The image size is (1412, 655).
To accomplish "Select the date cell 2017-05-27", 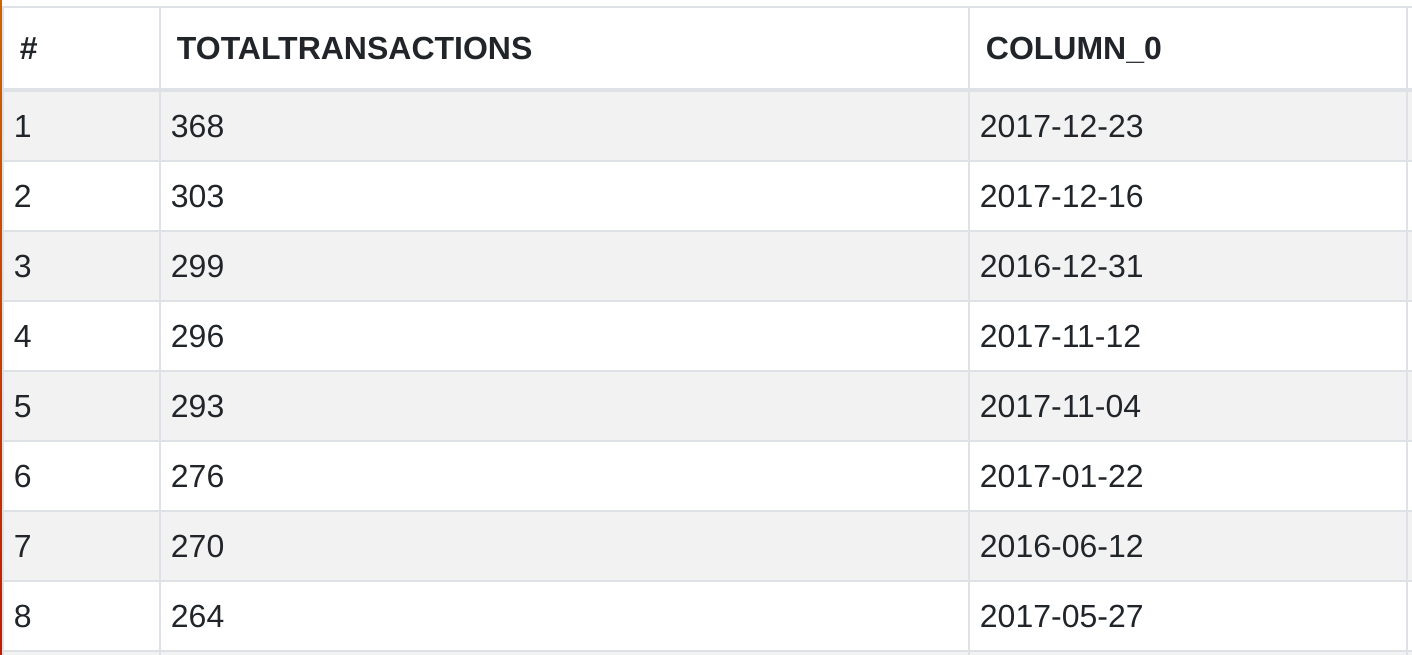I will point(1061,616).
